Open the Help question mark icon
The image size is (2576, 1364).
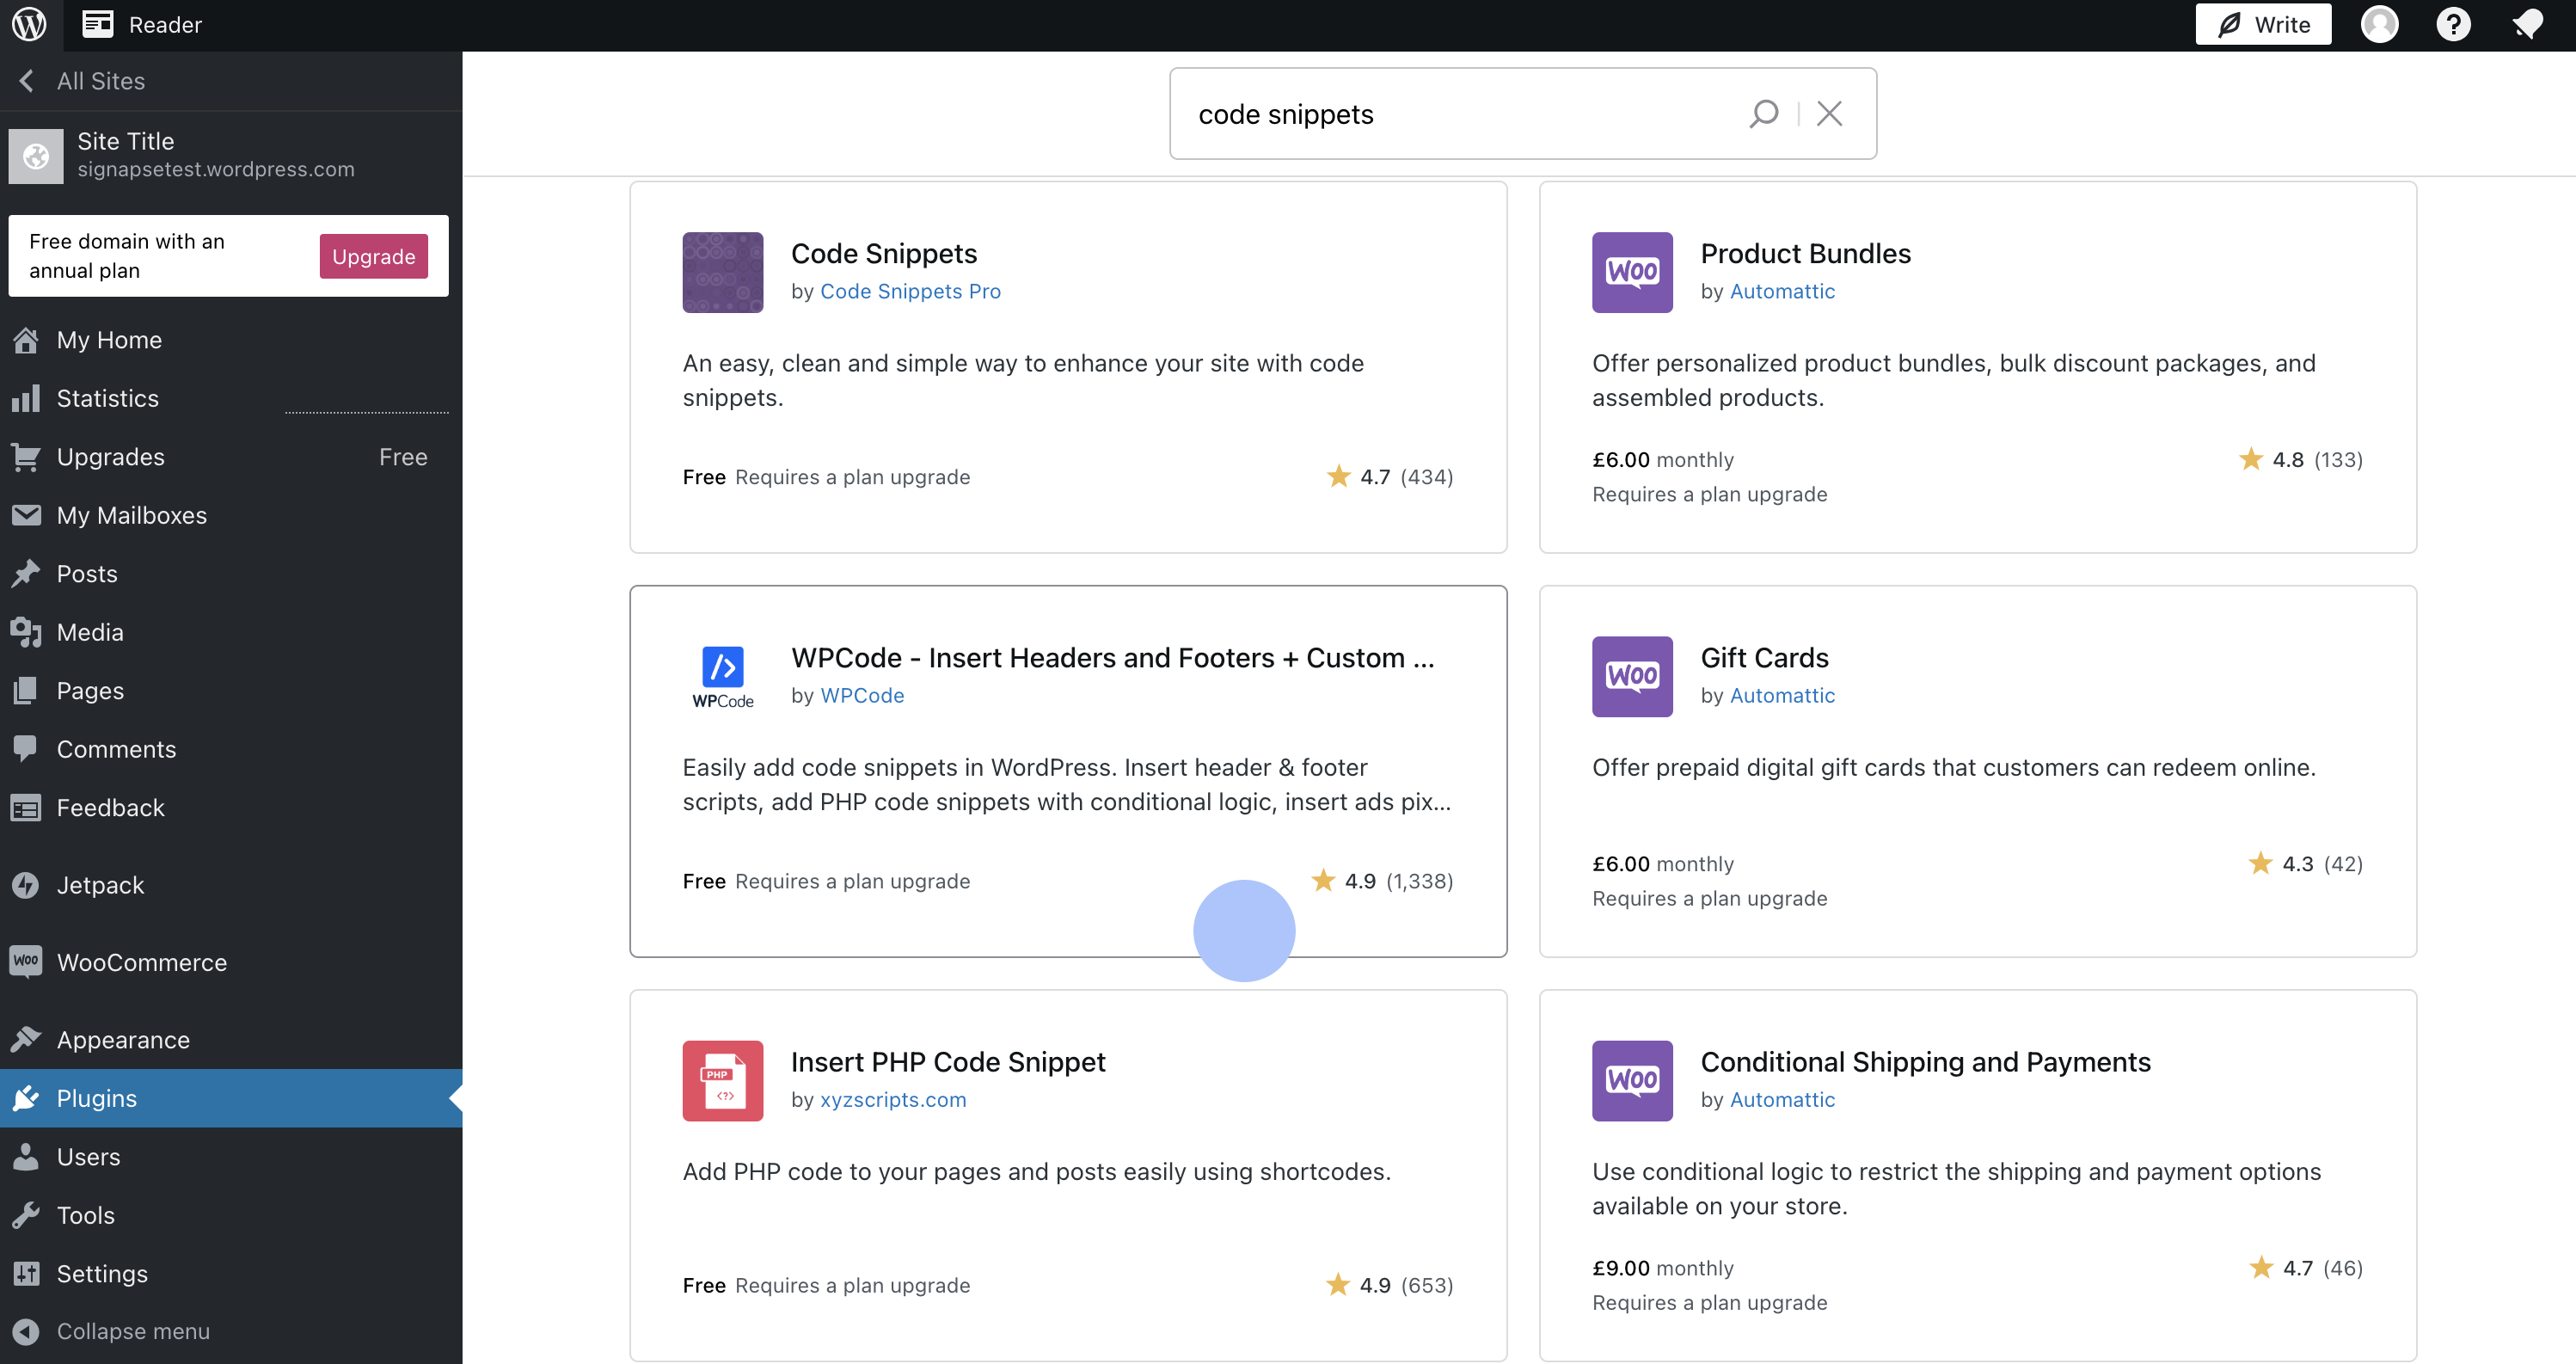tap(2453, 24)
